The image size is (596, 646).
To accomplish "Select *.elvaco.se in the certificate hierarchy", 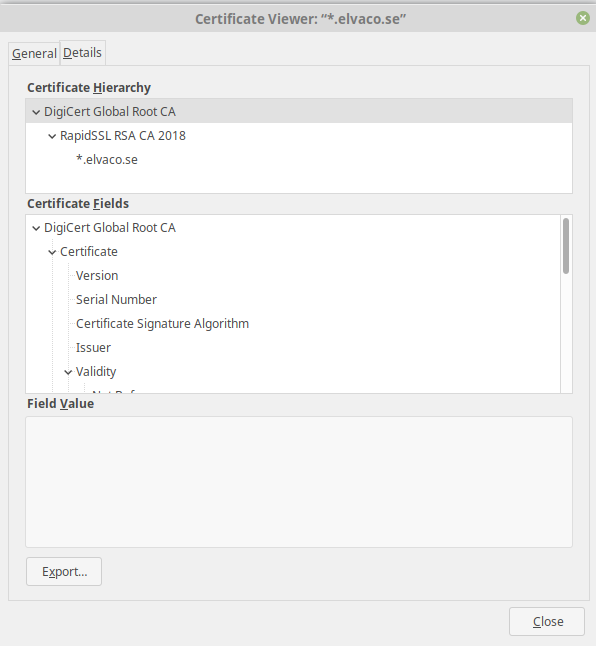I will (107, 159).
